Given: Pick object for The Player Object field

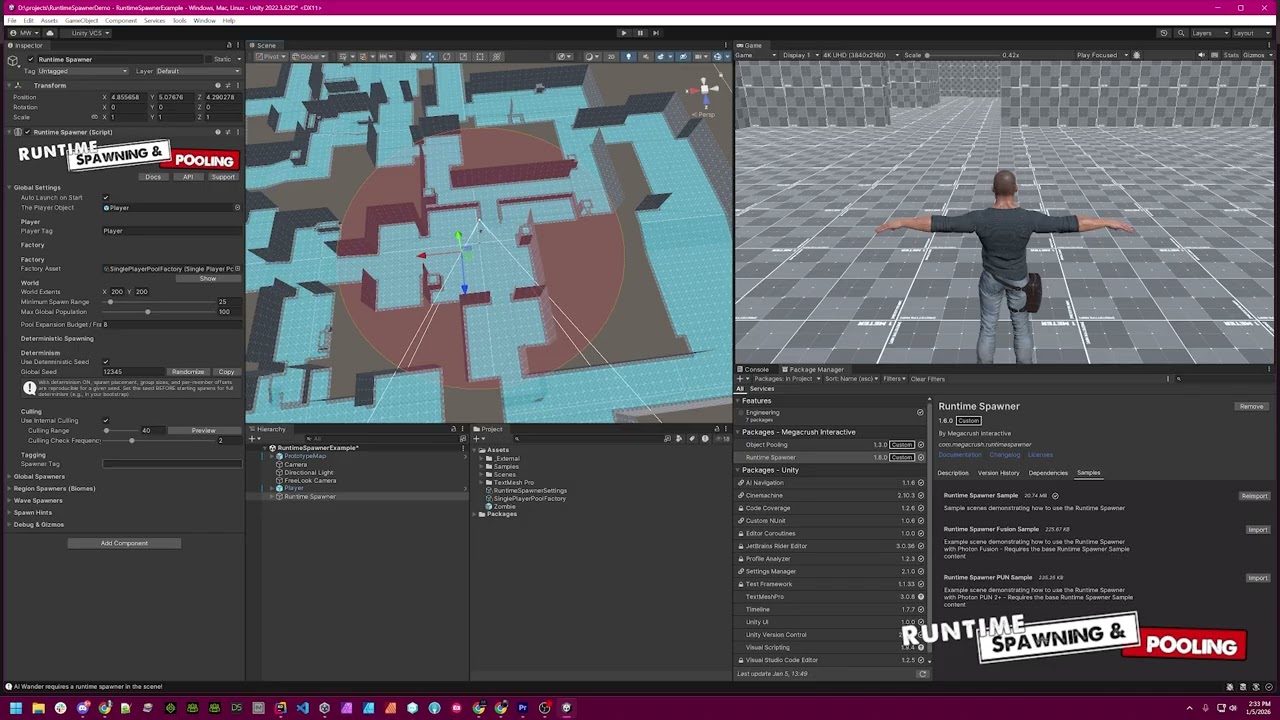Looking at the screenshot, I should coord(237,208).
